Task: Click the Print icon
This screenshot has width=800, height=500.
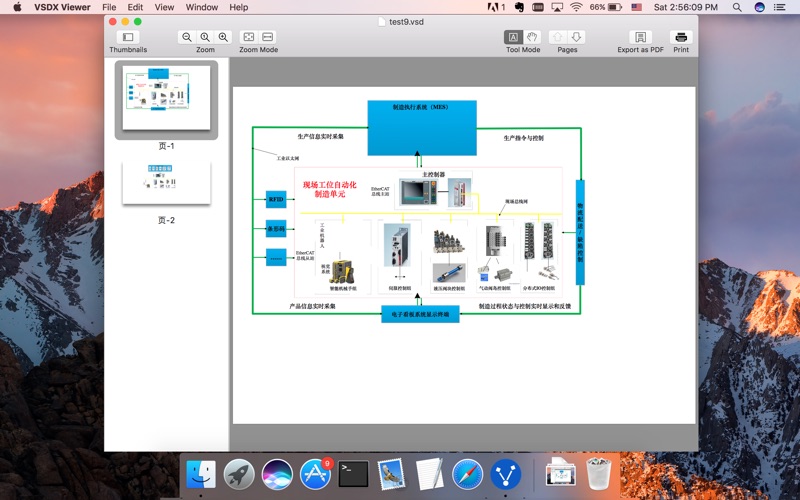Action: [x=681, y=37]
